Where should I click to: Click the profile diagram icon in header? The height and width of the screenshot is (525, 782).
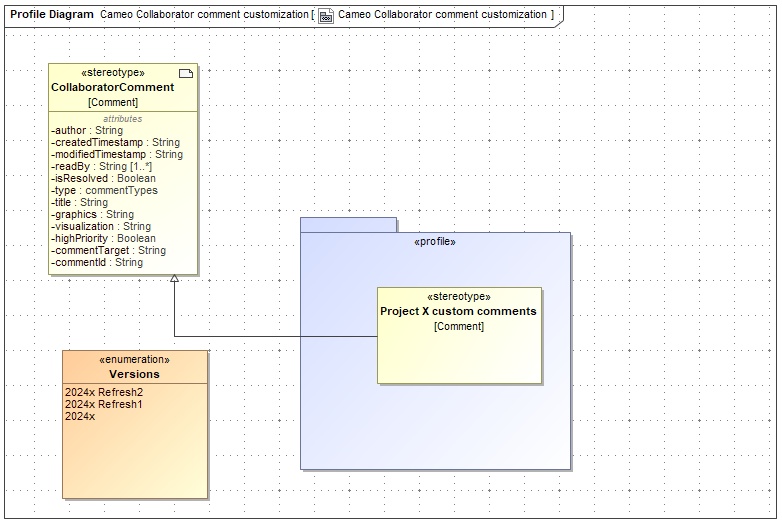pyautogui.click(x=326, y=16)
